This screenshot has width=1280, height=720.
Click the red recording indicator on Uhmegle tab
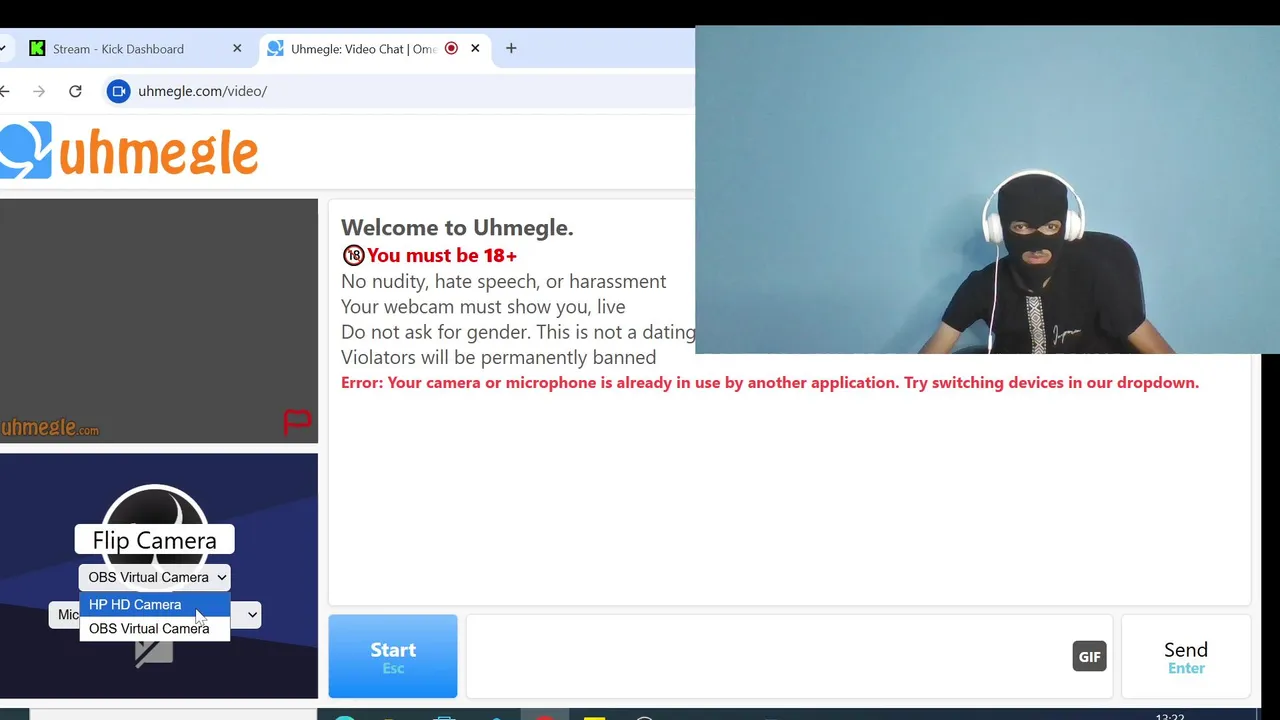(x=451, y=48)
